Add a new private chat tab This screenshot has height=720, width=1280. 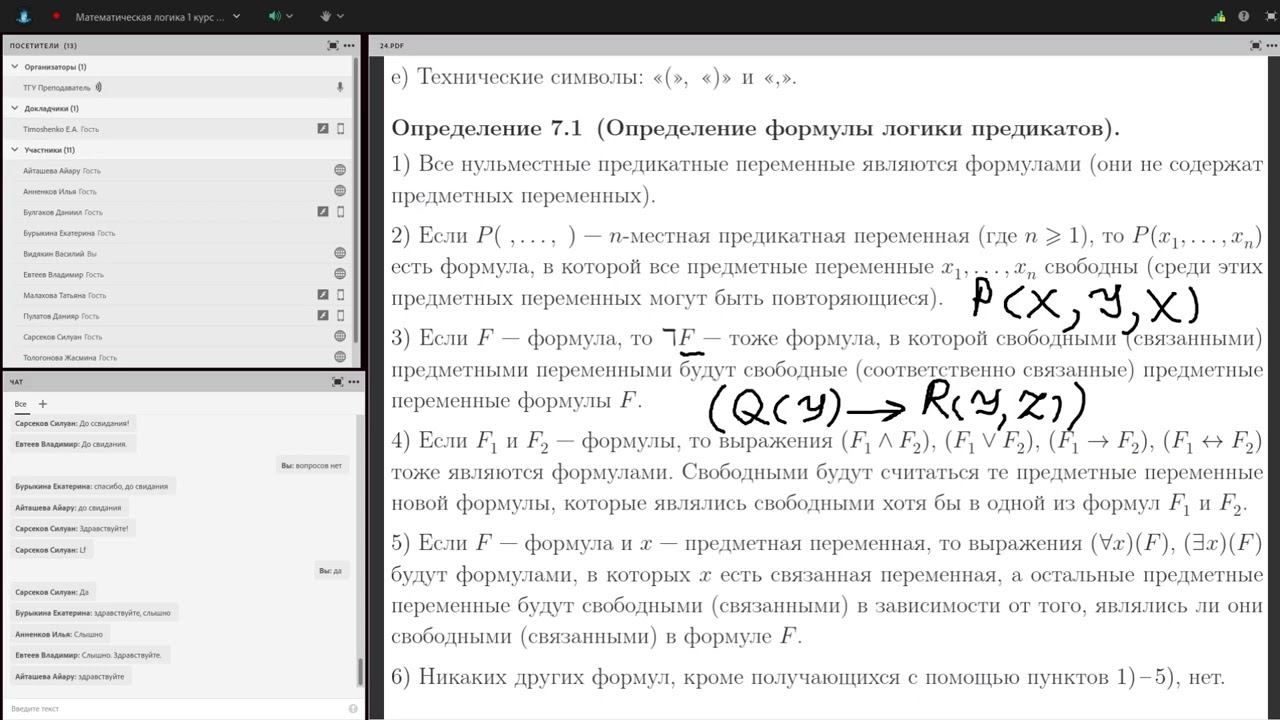(43, 404)
